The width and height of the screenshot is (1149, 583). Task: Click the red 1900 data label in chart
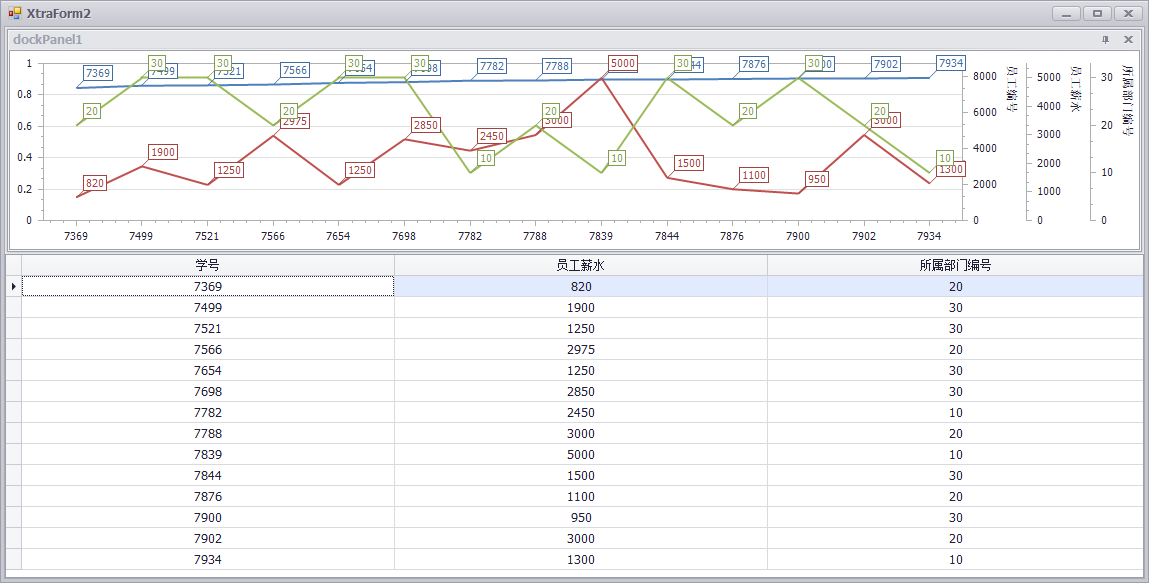tap(163, 152)
